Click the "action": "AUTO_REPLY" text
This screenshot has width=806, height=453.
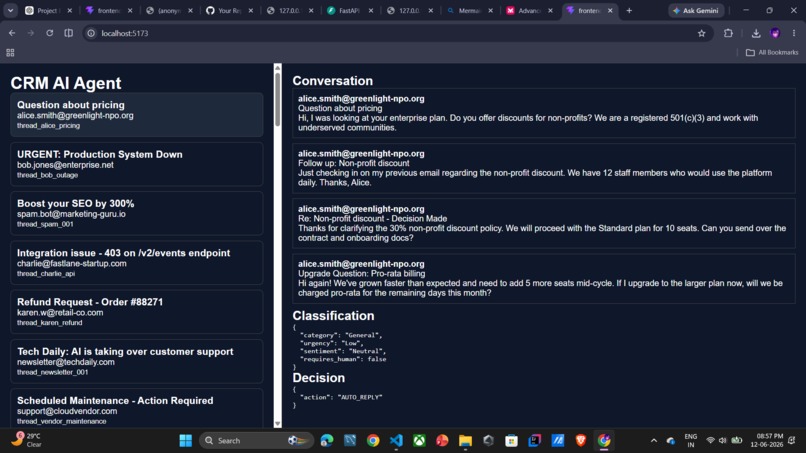(x=341, y=397)
